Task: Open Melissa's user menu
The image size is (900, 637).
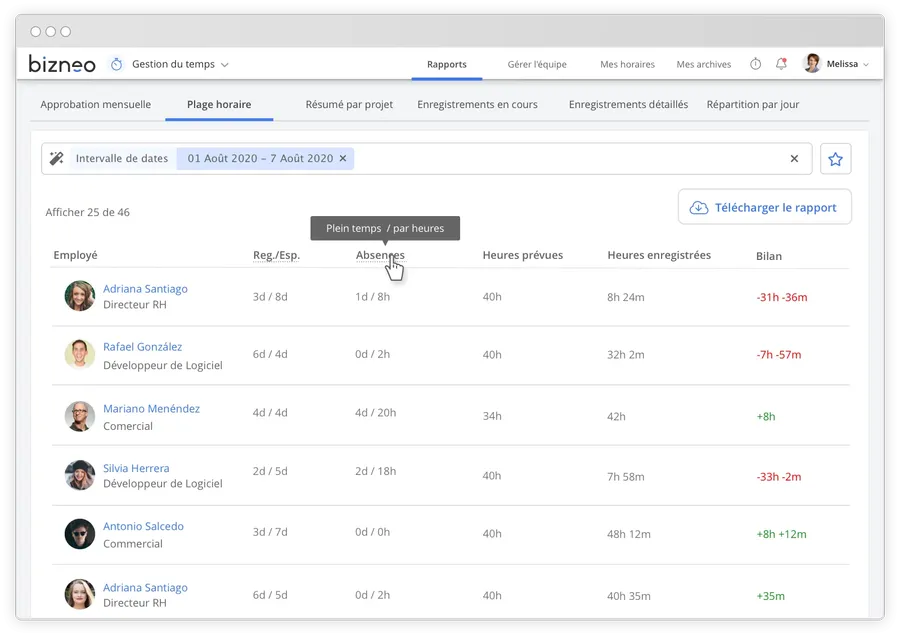Action: pos(836,64)
